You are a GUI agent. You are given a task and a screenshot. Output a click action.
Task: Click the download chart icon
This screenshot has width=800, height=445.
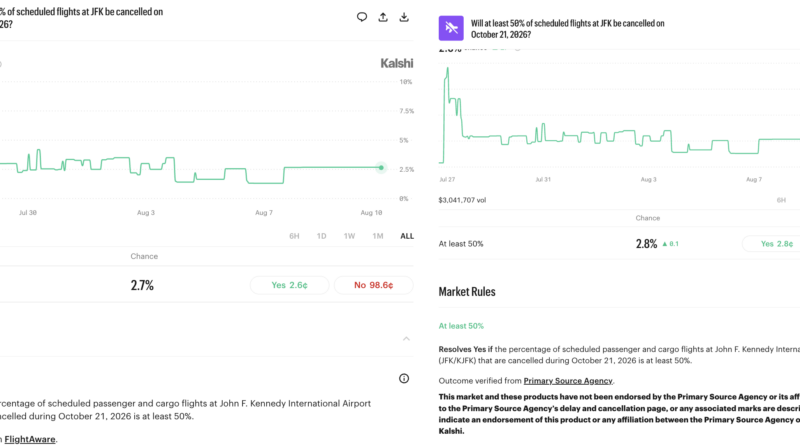[404, 17]
